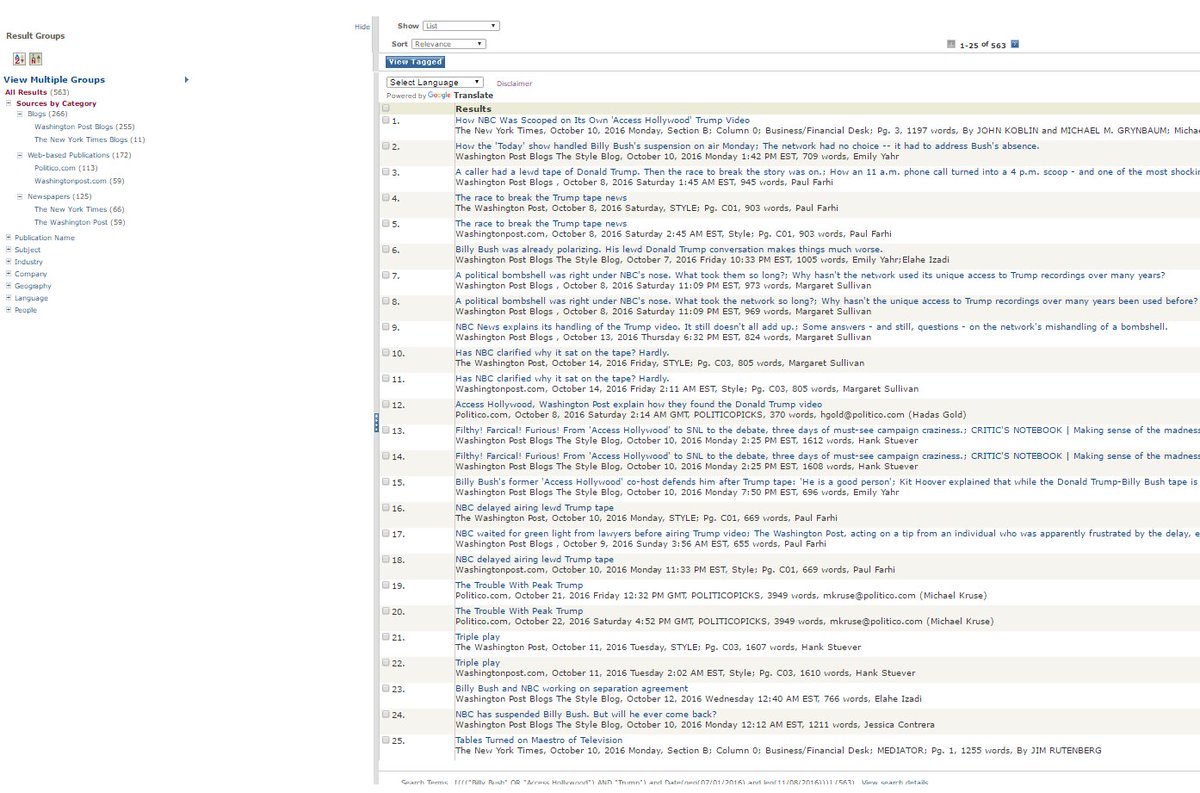Check the box for result 25
This screenshot has height=793, width=1200.
386,740
